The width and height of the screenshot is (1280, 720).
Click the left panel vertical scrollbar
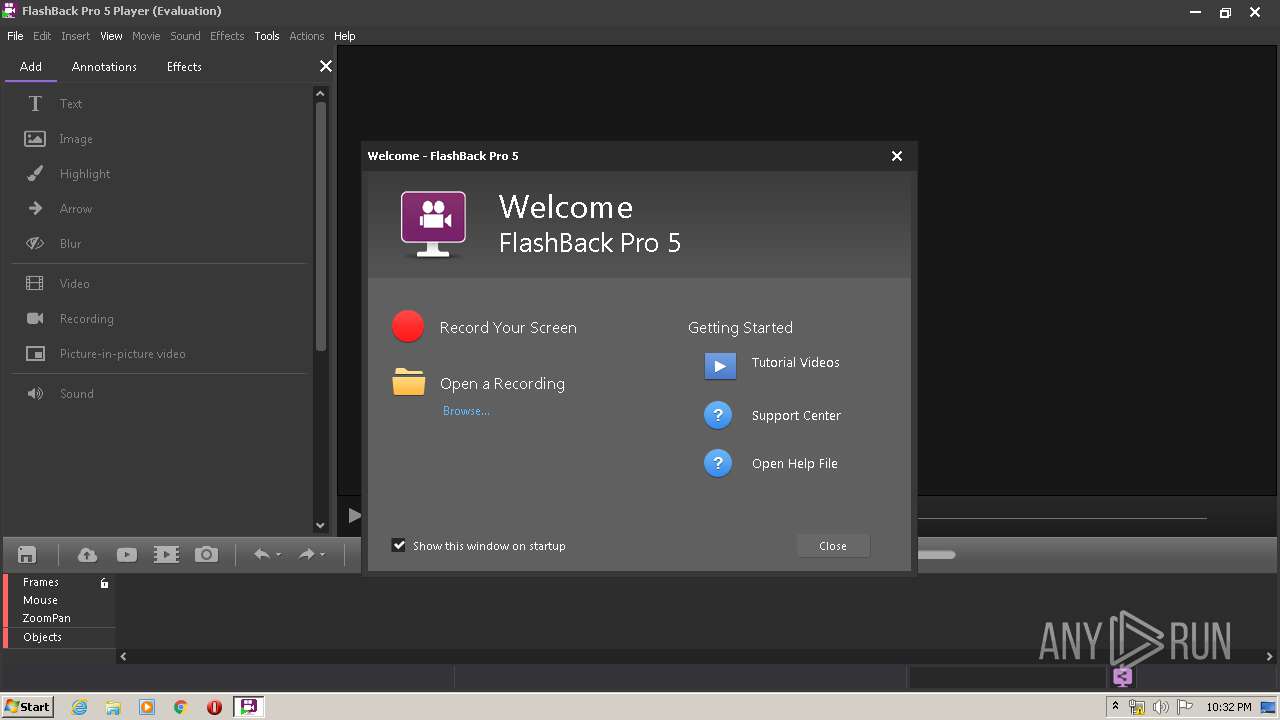321,227
